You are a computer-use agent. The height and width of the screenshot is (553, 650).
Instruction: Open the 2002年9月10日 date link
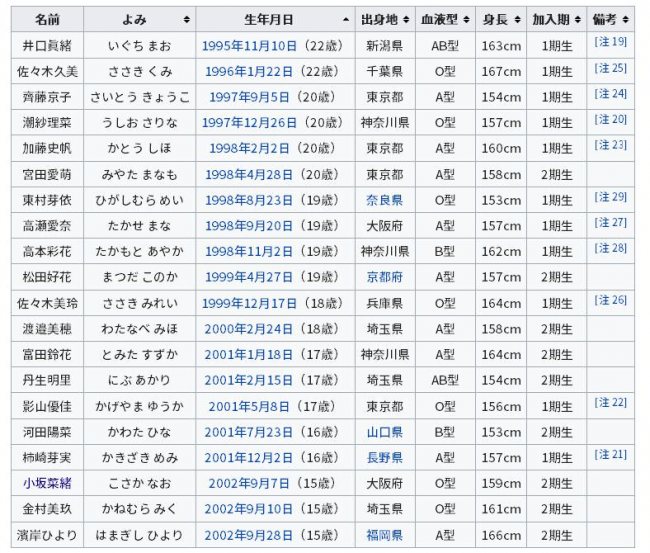(x=250, y=509)
